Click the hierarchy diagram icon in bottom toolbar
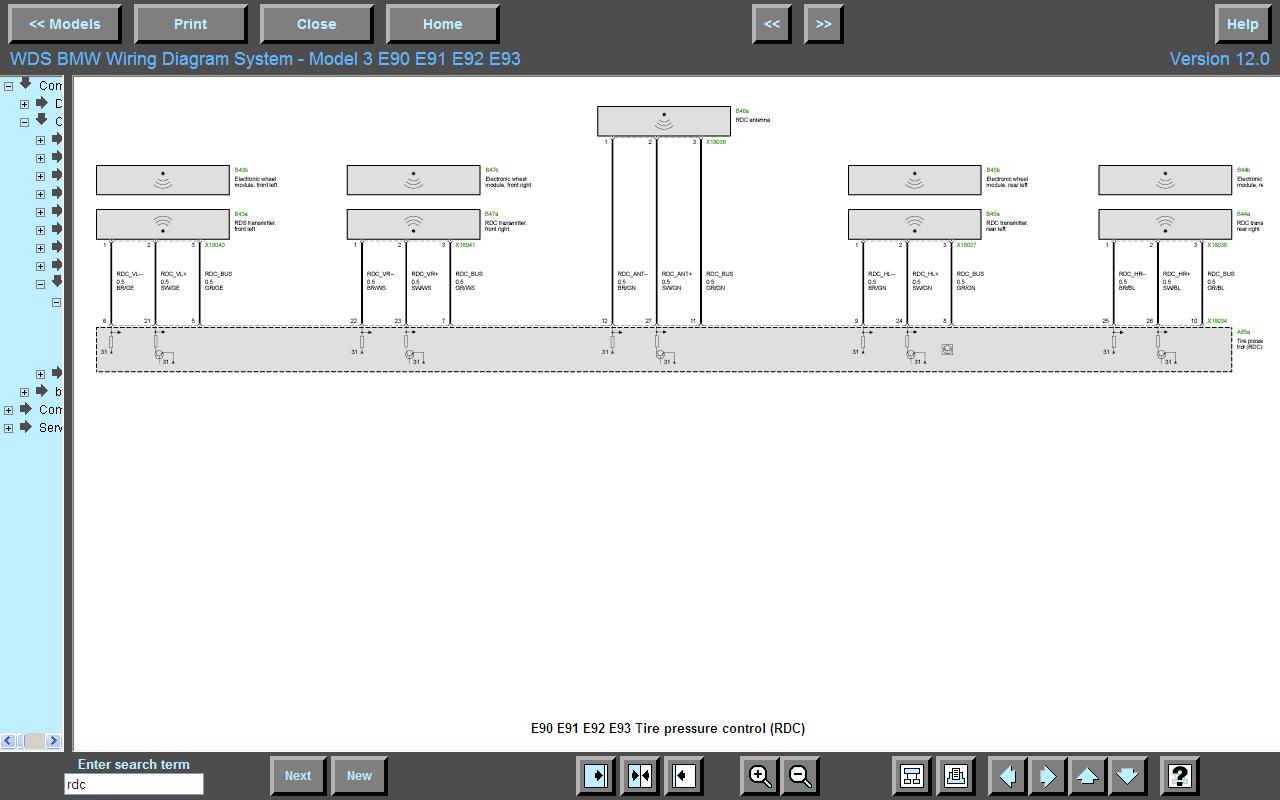 coord(912,776)
